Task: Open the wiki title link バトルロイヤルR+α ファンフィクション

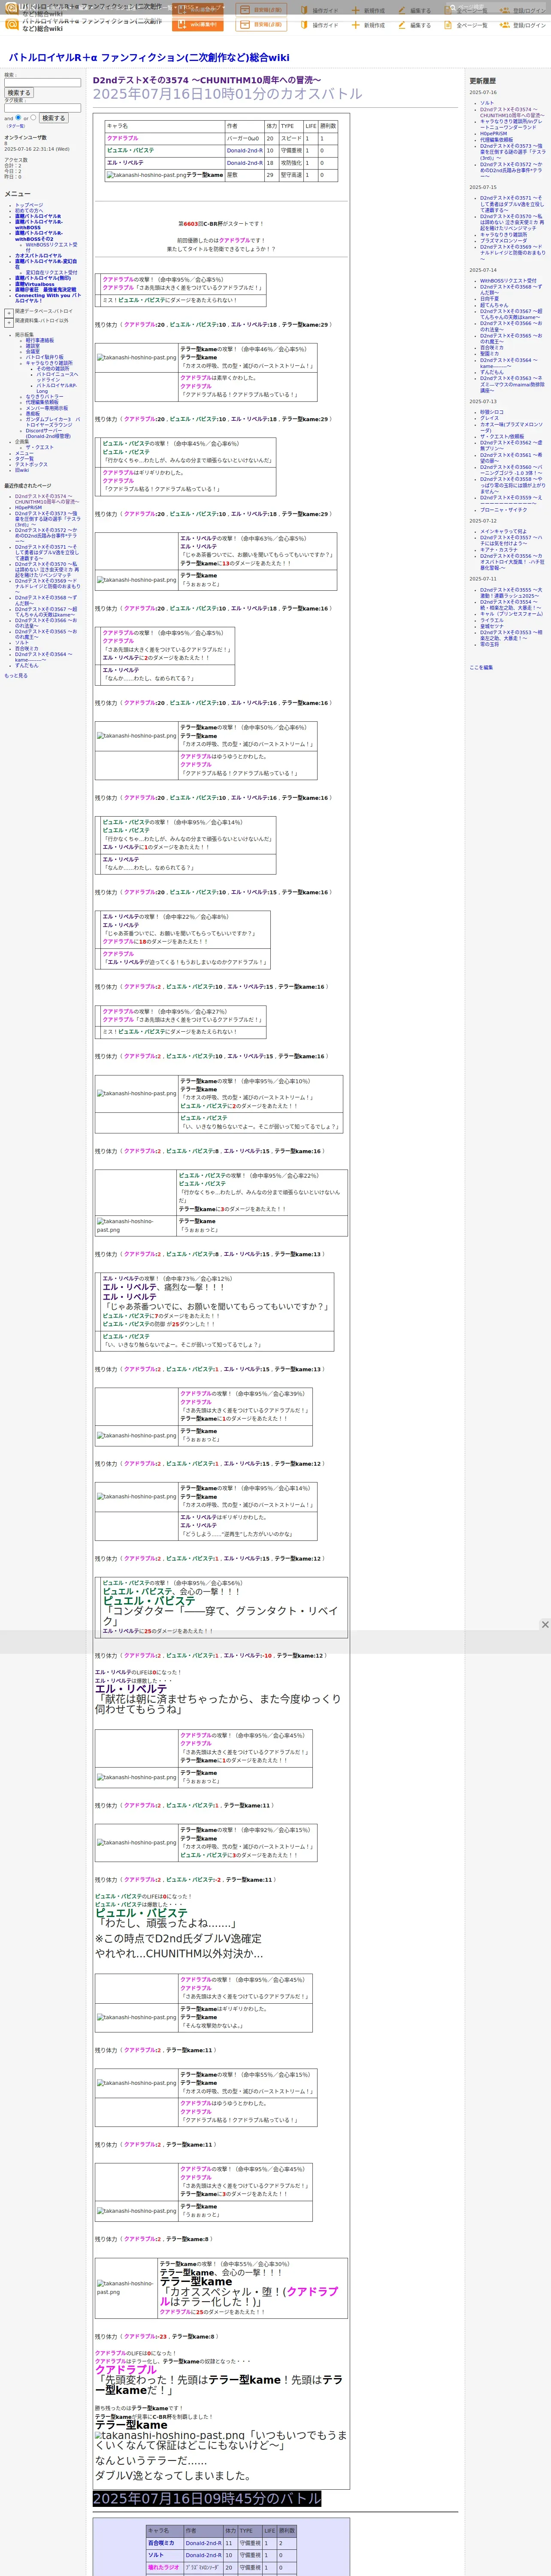Action: (149, 58)
